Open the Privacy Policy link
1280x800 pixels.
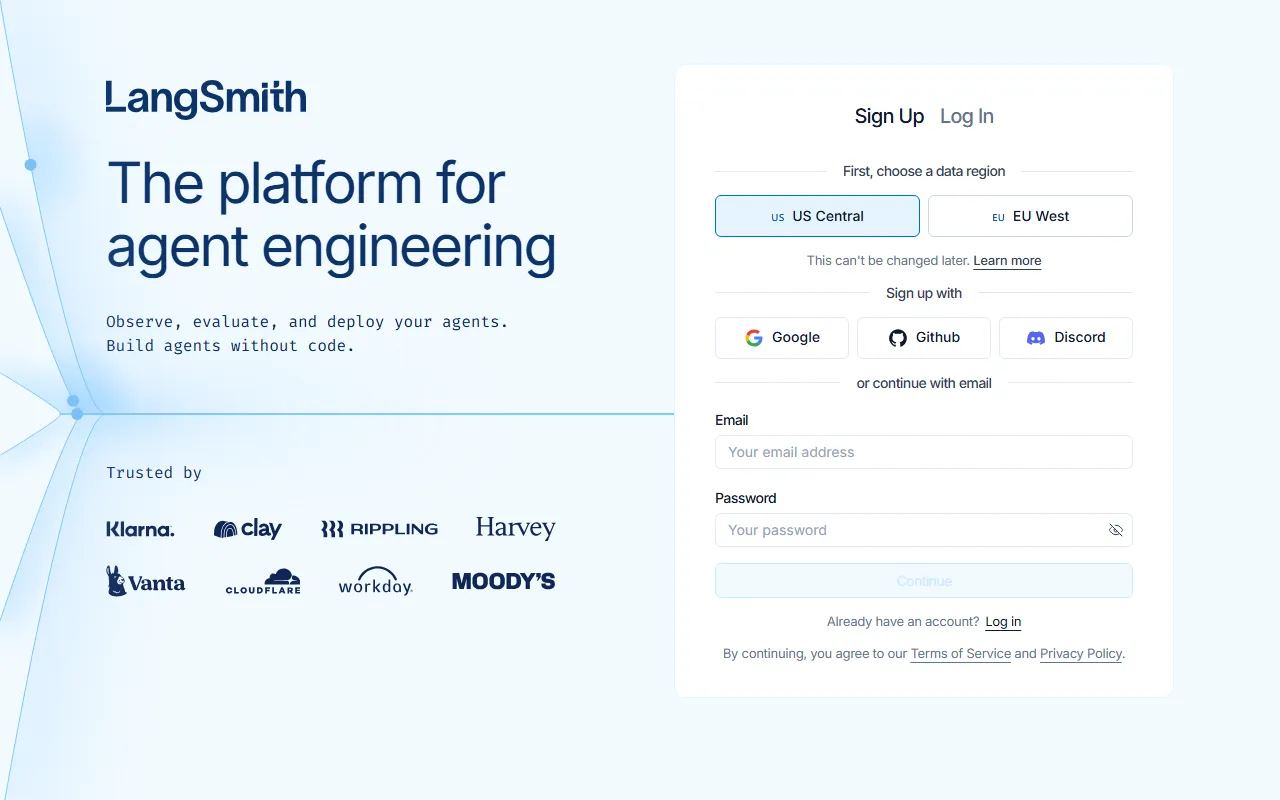(1081, 654)
